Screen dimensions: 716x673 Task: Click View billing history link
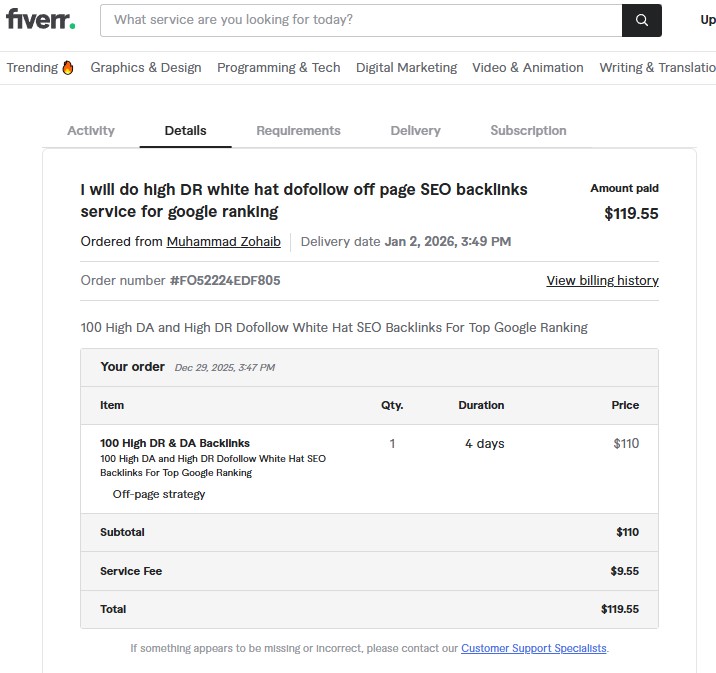602,281
